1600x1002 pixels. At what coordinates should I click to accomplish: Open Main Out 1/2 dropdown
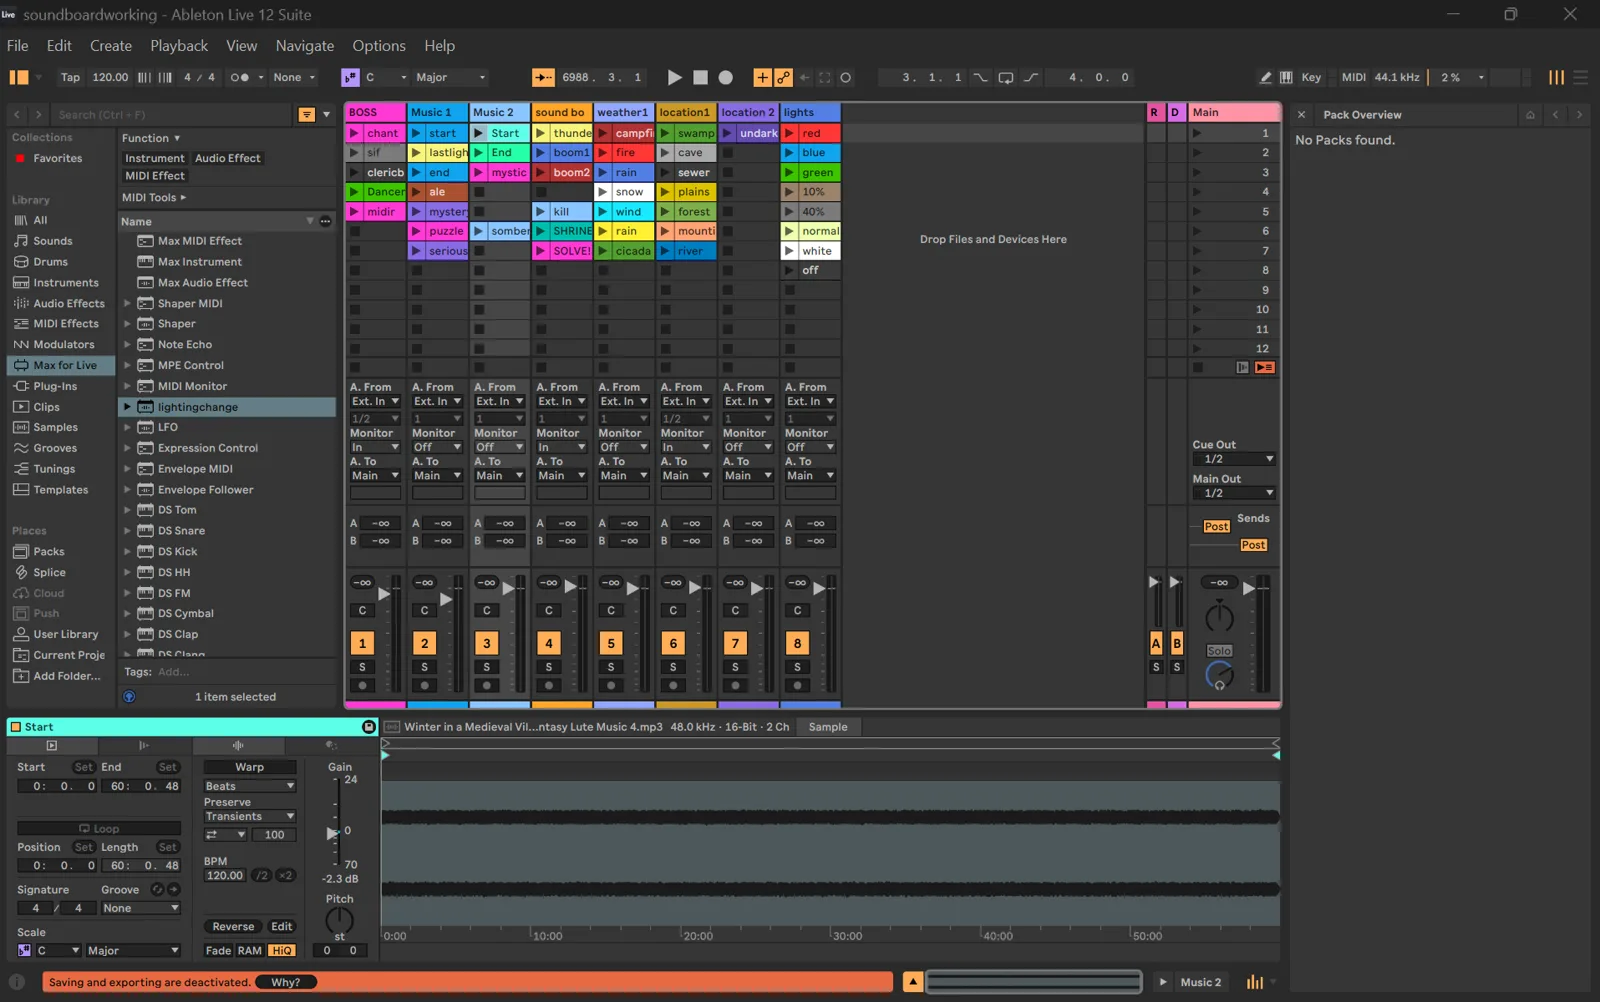click(x=1233, y=493)
